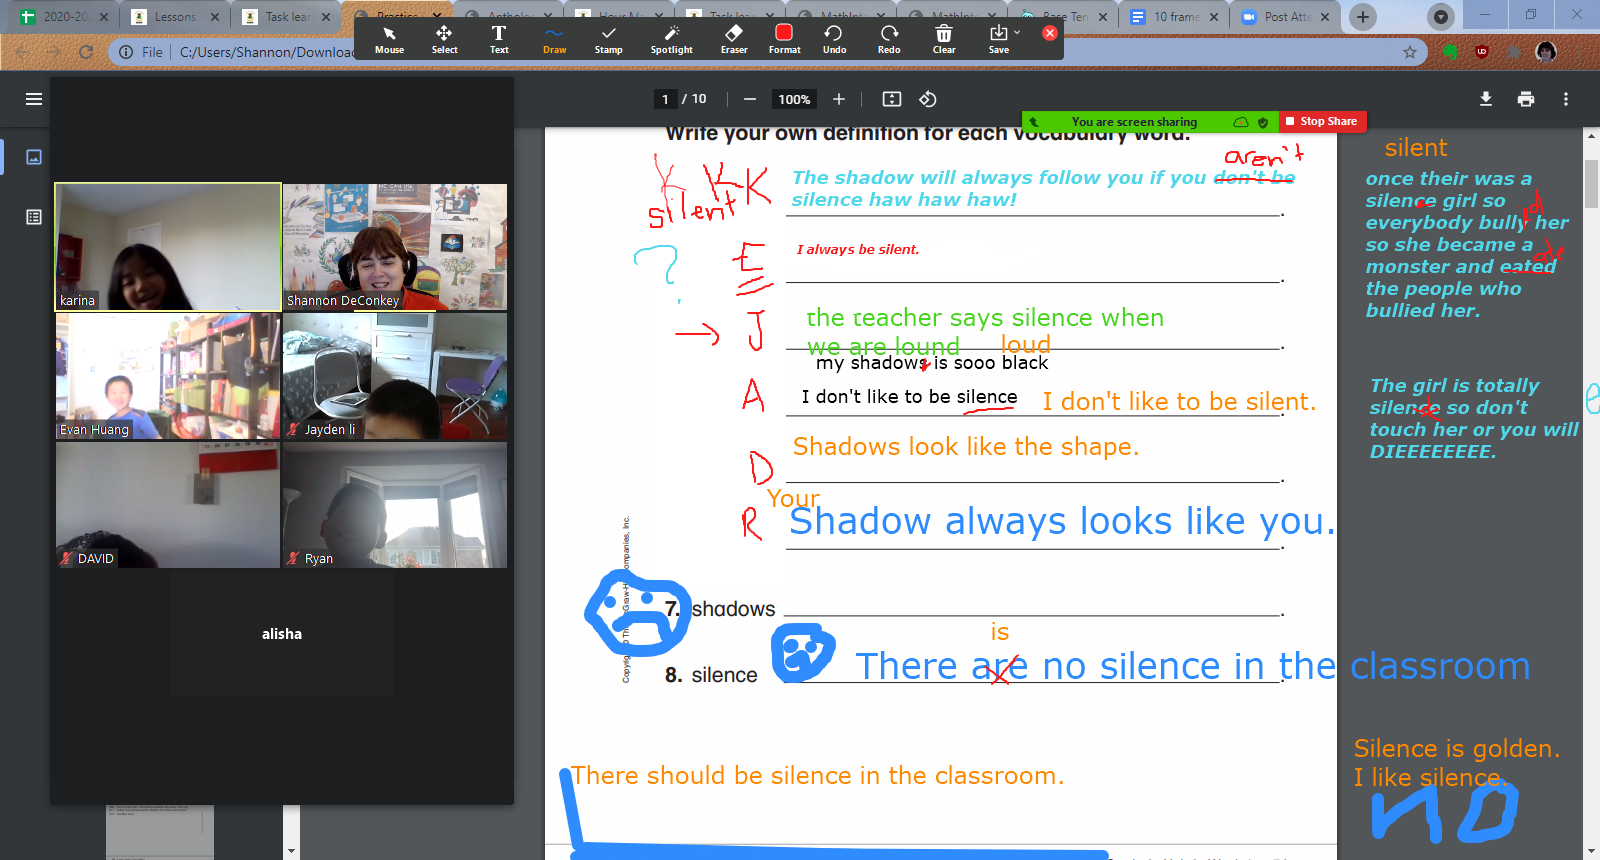Click the '8. silence' worksheet label
Viewport: 1600px width, 860px height.
click(711, 675)
